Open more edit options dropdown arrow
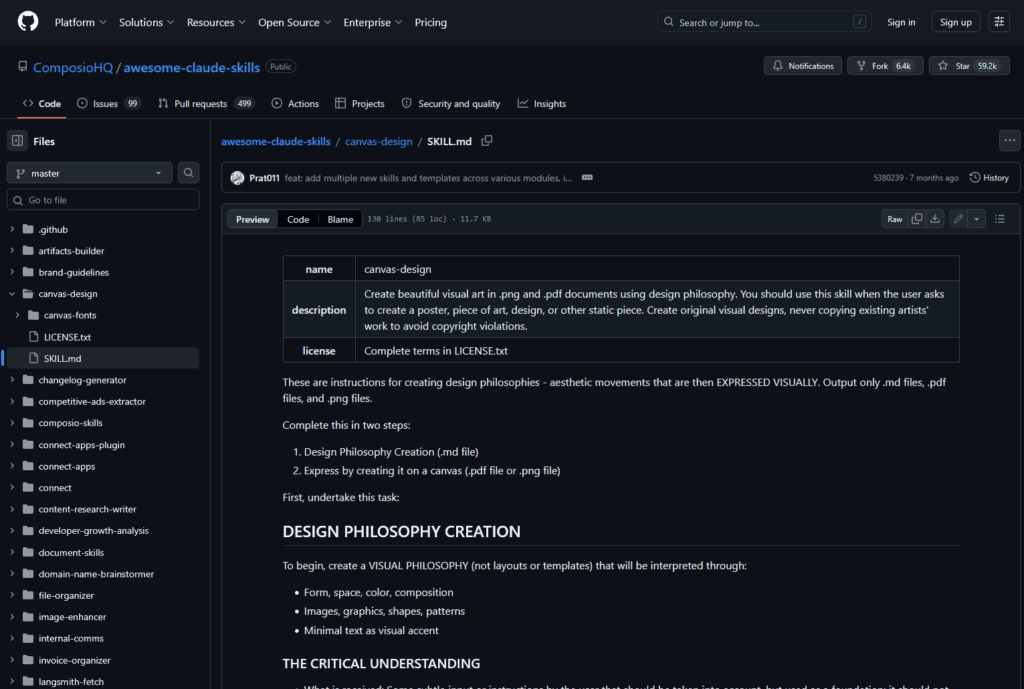 tap(976, 219)
